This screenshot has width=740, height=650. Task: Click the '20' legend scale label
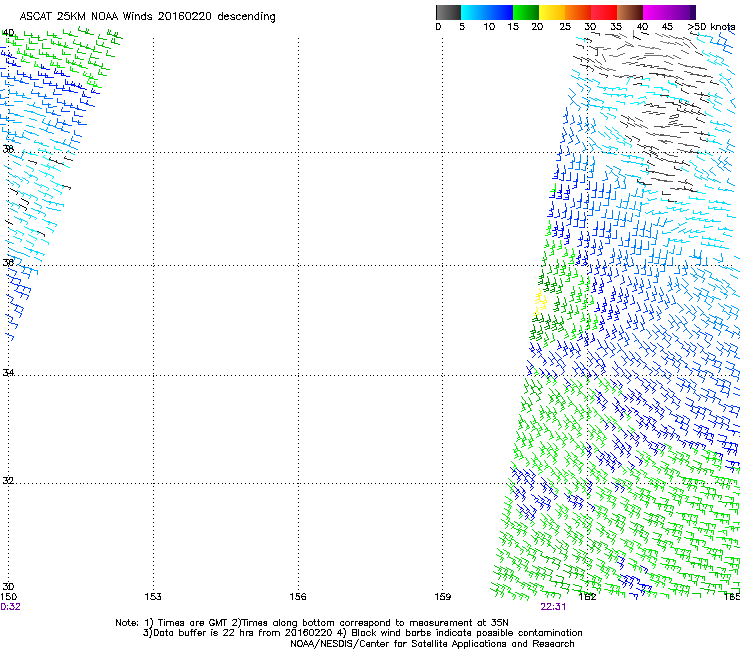(537, 26)
